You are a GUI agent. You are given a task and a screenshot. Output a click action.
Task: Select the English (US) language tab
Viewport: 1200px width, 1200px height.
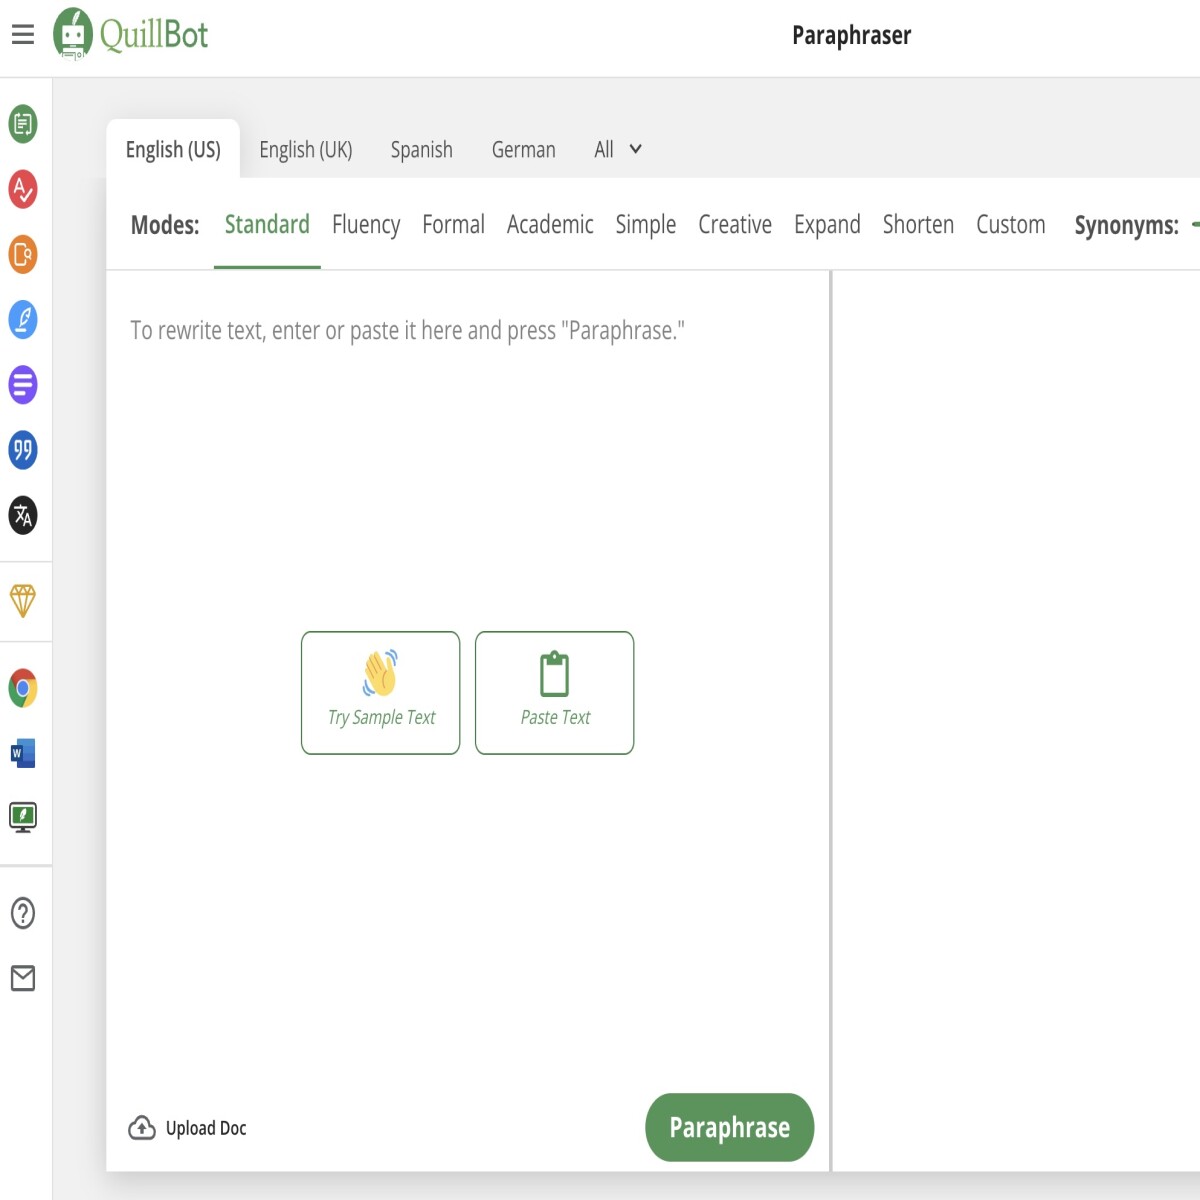173,150
